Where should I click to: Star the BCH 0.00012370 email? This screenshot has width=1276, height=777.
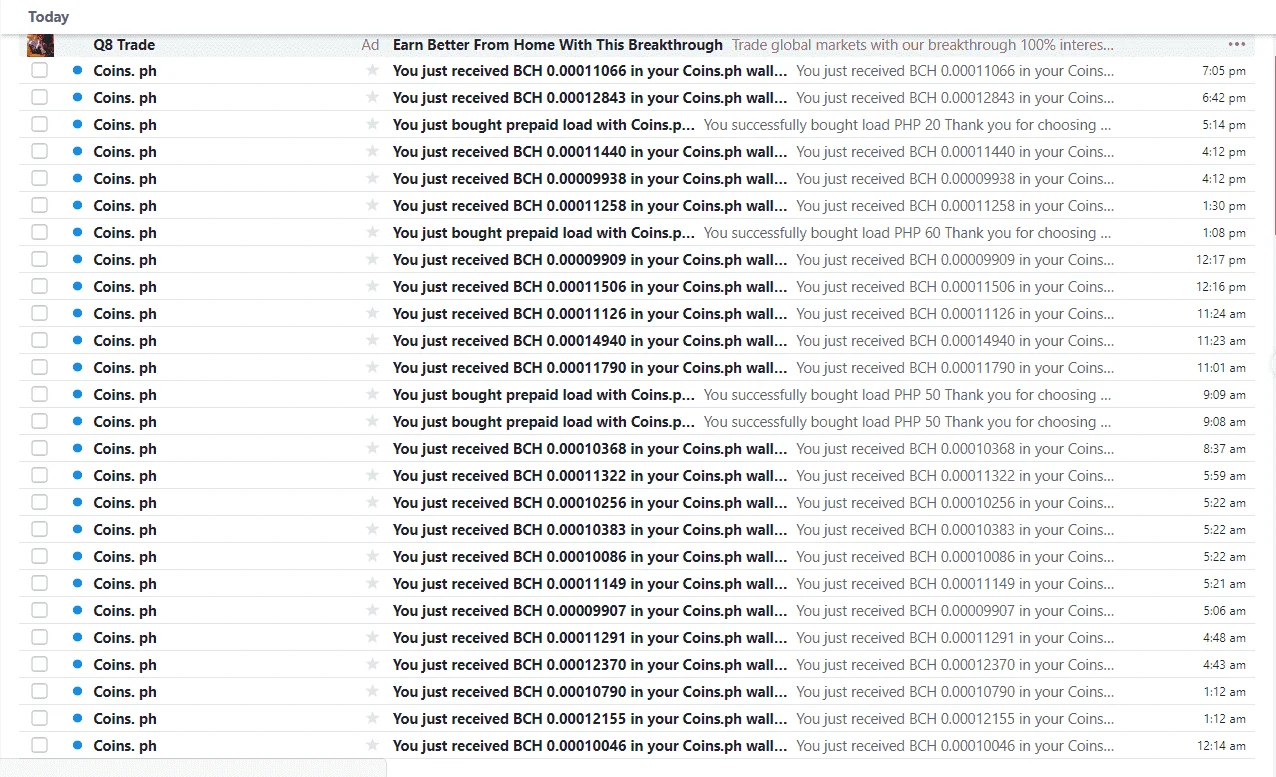(372, 665)
